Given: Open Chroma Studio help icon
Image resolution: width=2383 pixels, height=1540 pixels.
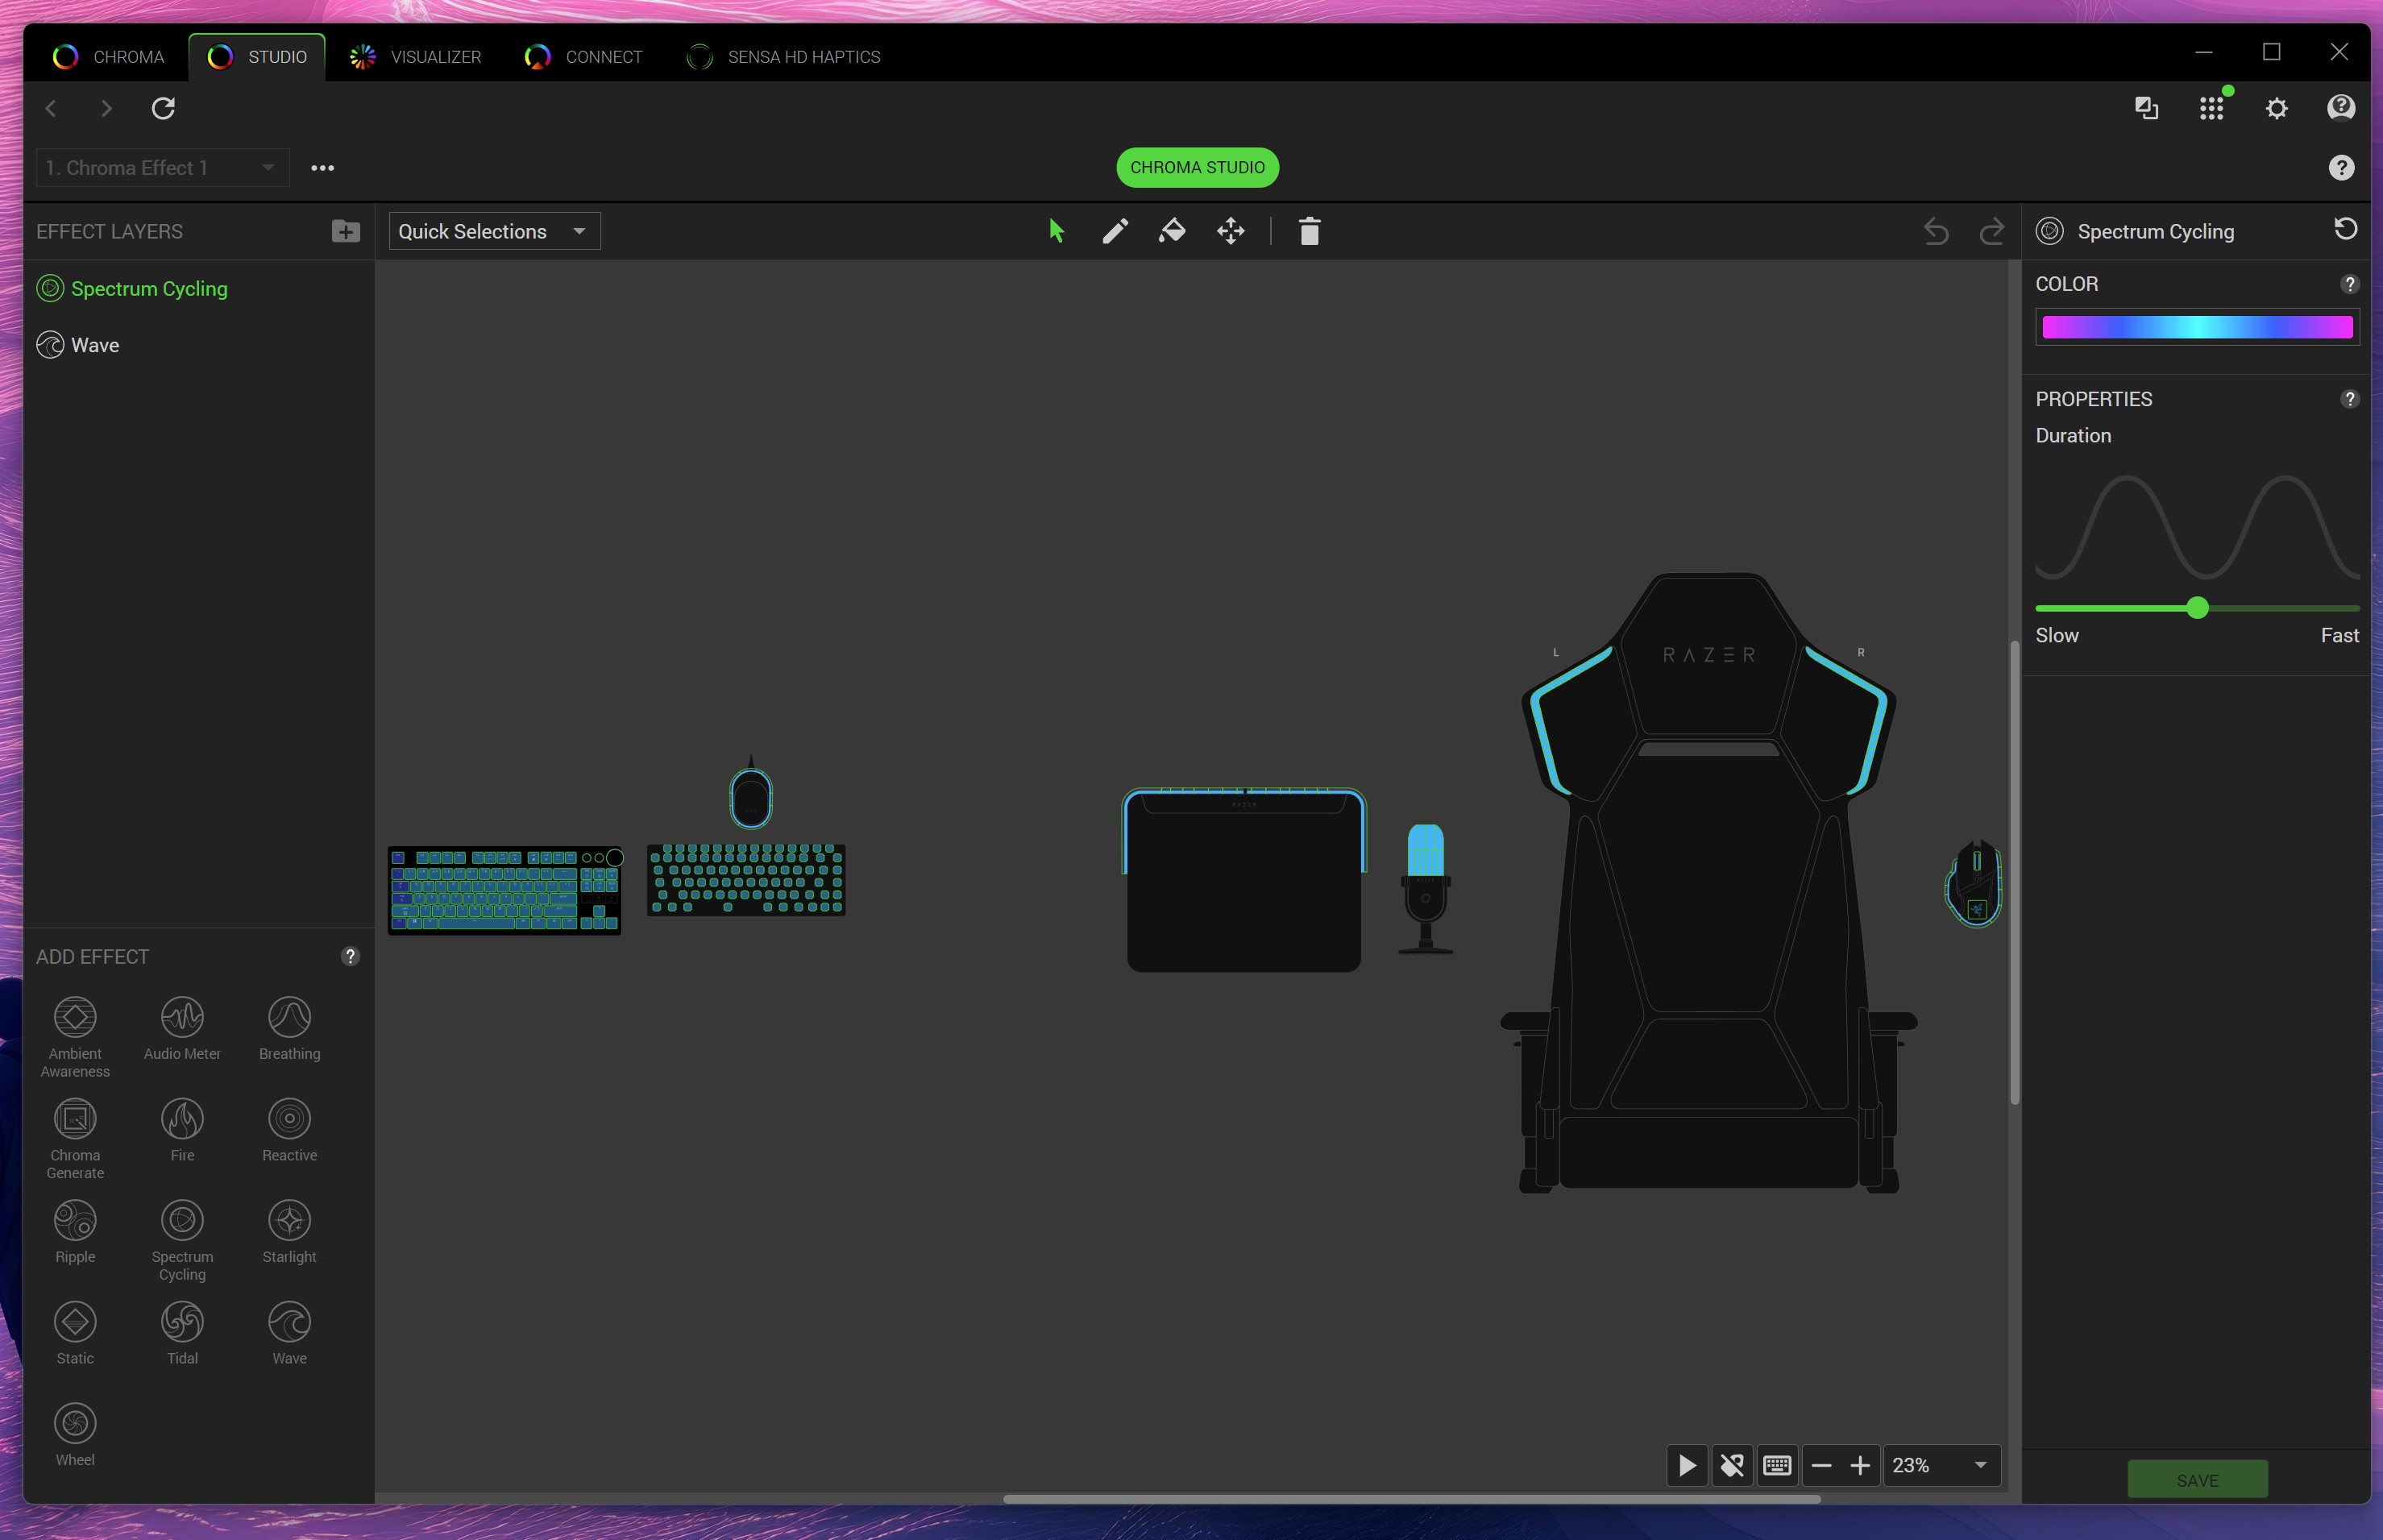Looking at the screenshot, I should [2341, 168].
